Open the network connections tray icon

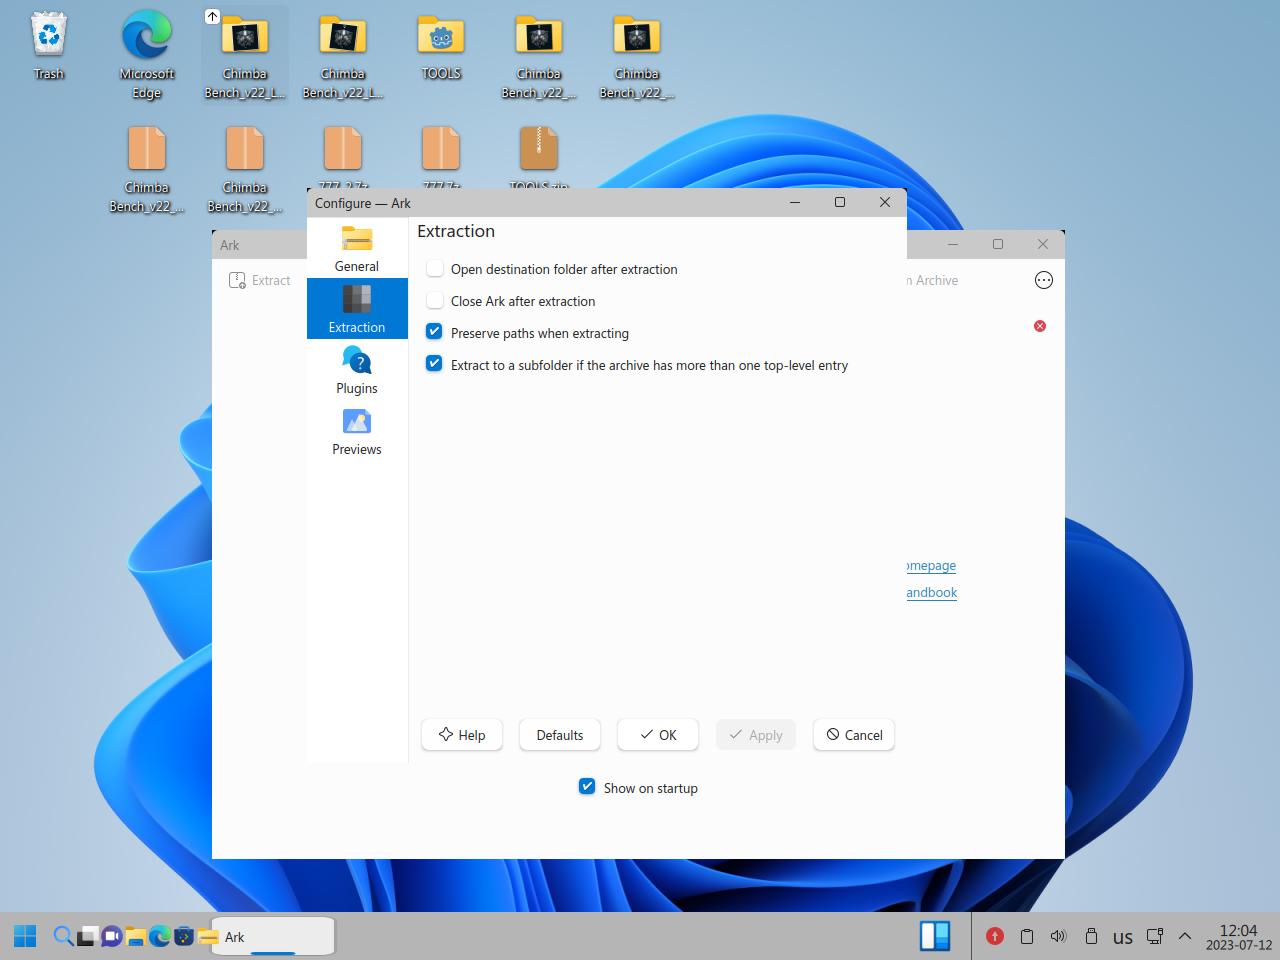1155,937
